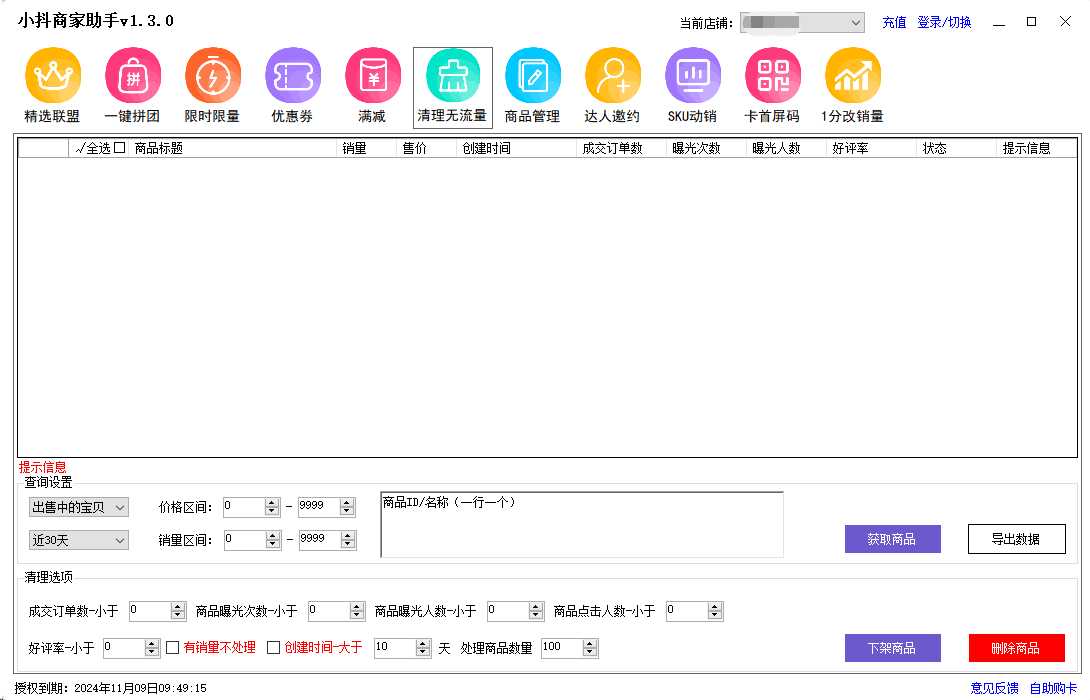Open the 近30天 time range dropdown
1090x700 pixels.
[79, 540]
